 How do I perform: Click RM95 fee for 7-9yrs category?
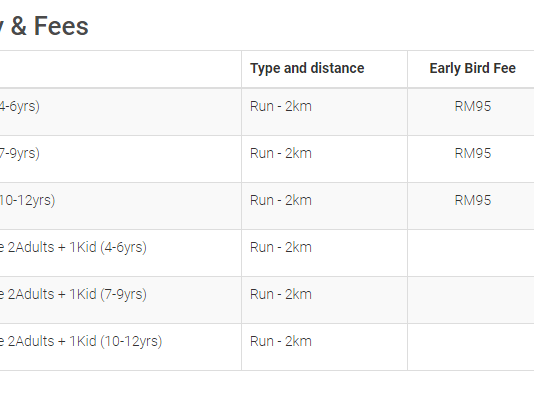pos(473,153)
